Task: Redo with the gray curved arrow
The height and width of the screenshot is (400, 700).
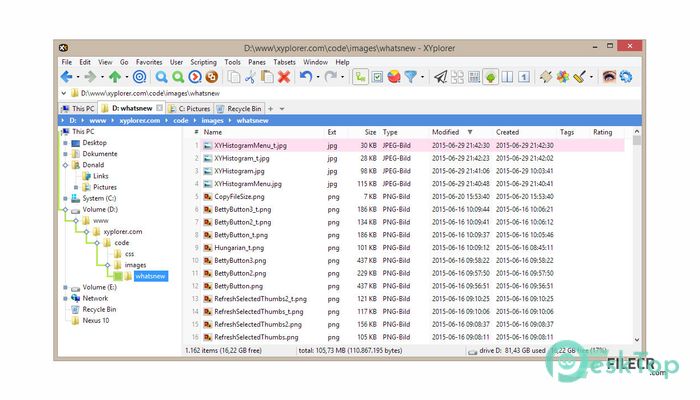Action: point(331,77)
